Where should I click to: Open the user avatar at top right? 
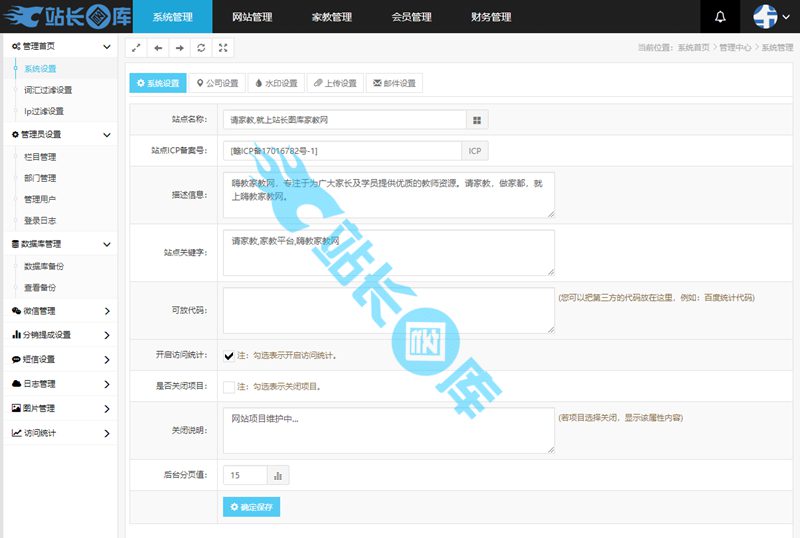tap(767, 17)
